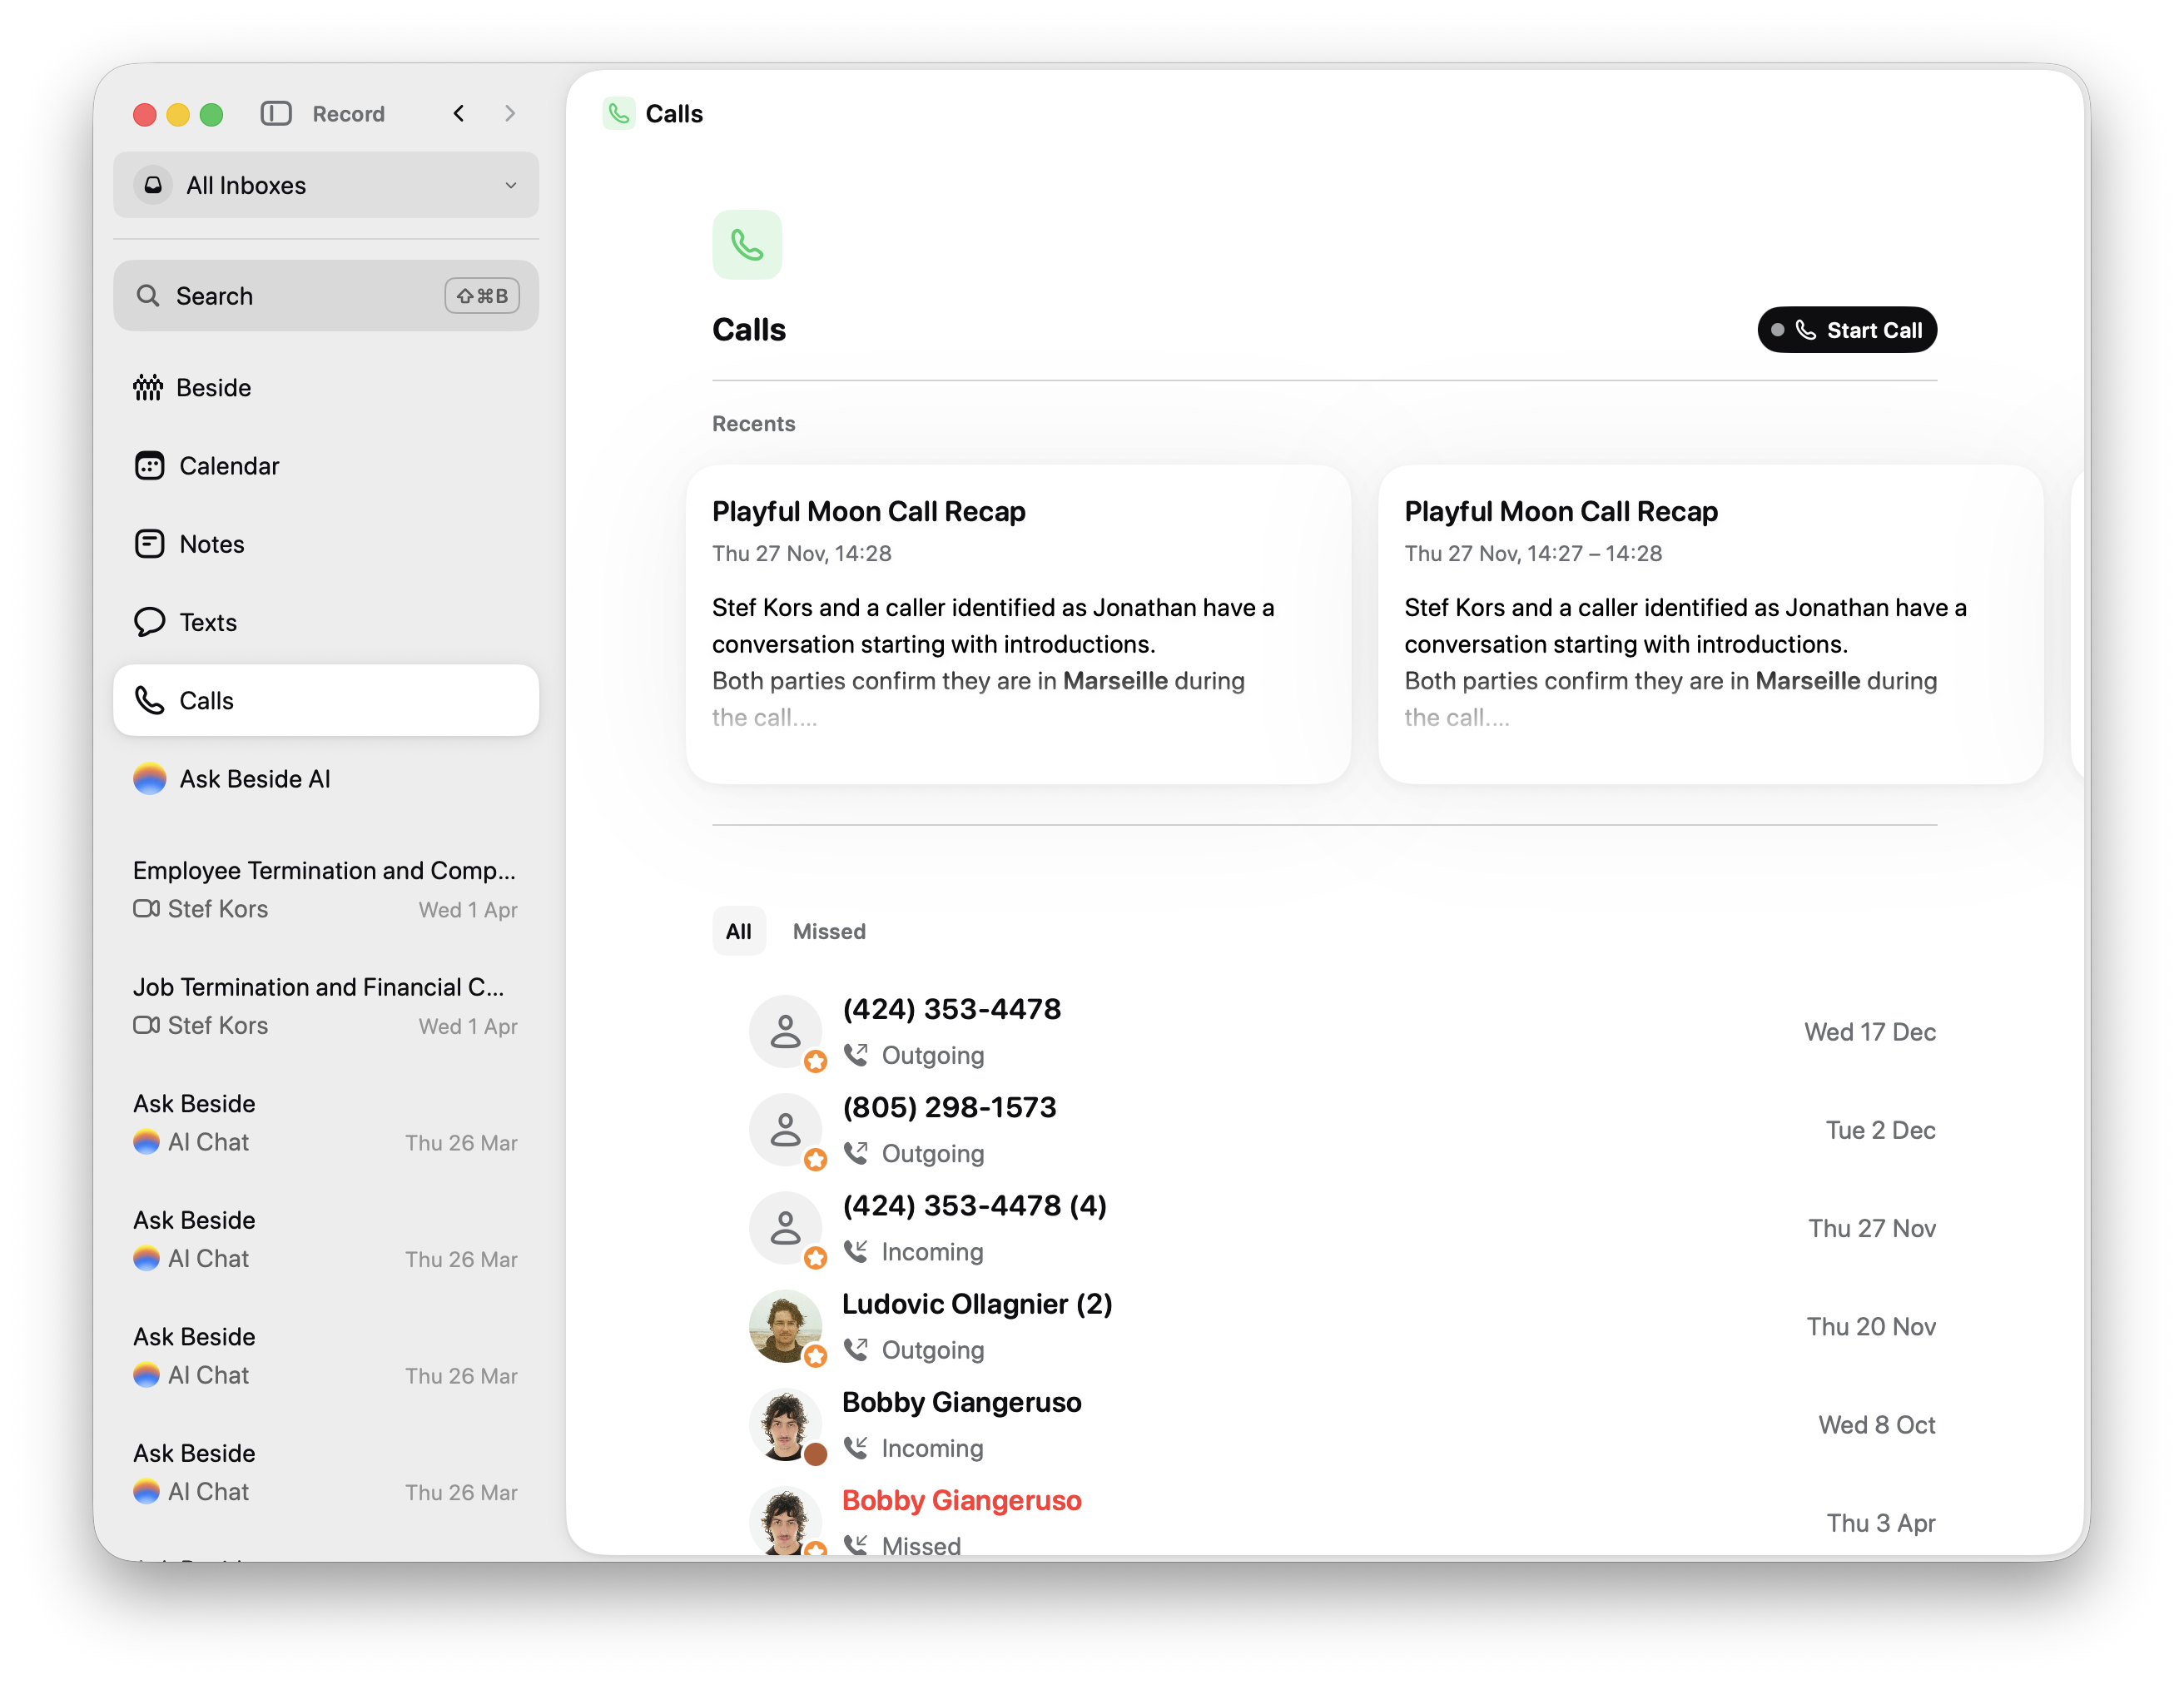Expand the All Inboxes dropdown

326,185
